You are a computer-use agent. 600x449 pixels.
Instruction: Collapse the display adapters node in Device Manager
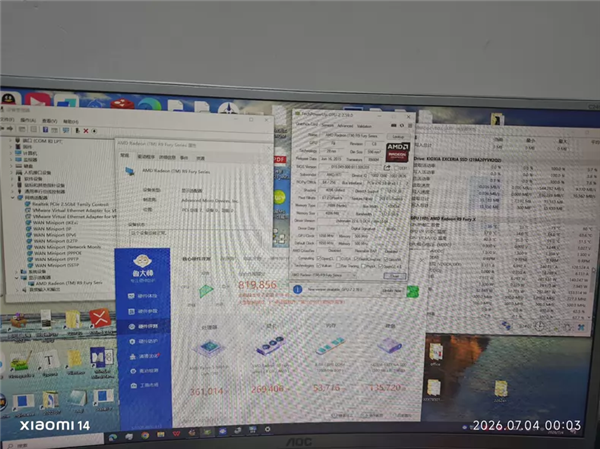tap(17, 278)
